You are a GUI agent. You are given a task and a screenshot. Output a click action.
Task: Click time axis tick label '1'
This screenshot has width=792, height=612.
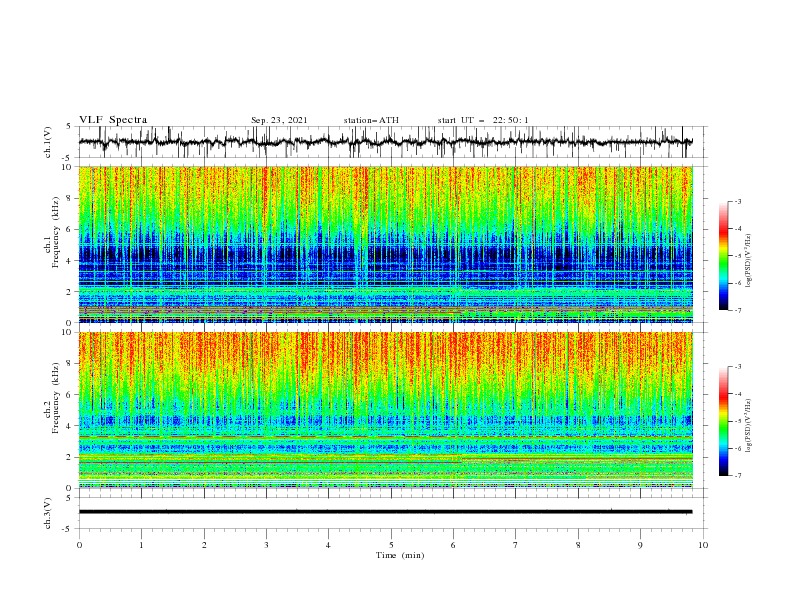coord(141,545)
